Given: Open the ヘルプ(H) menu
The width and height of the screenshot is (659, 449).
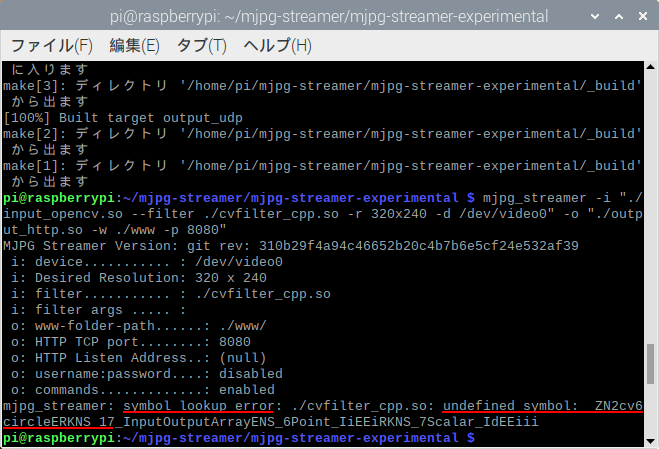Looking at the screenshot, I should [x=277, y=45].
